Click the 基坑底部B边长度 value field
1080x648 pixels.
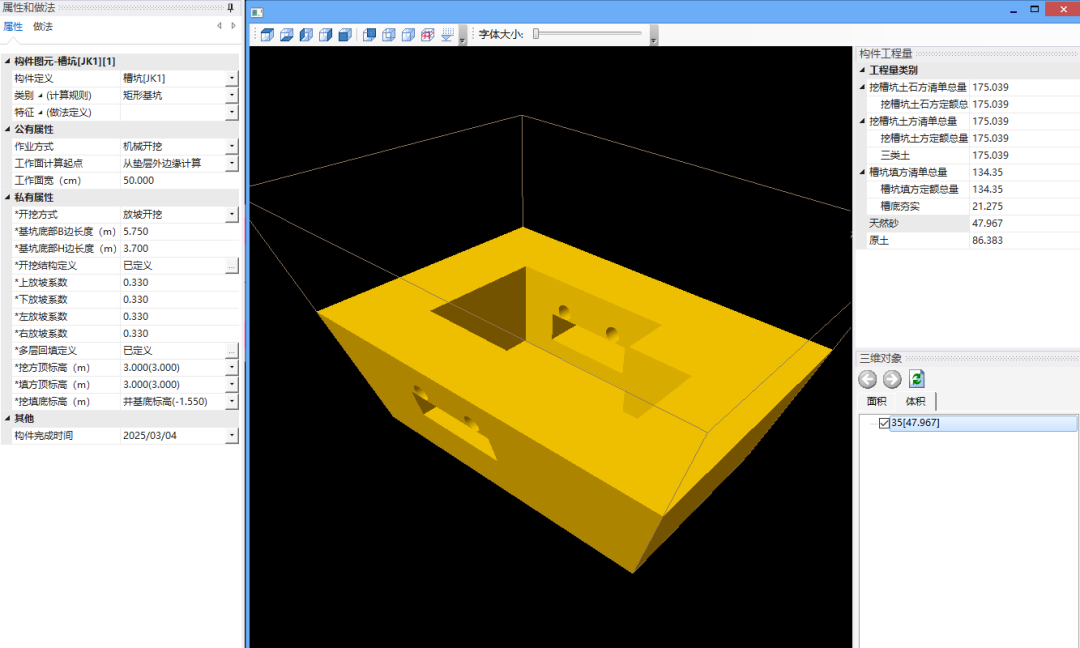[x=179, y=231]
